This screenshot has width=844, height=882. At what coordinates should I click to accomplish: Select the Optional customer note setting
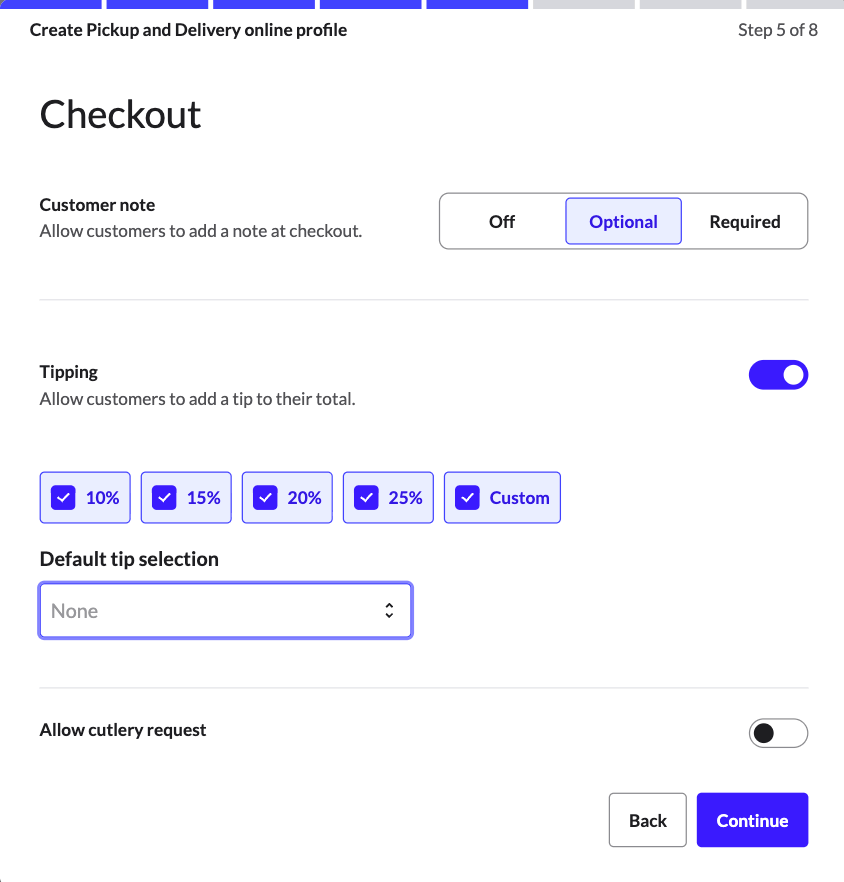point(623,221)
